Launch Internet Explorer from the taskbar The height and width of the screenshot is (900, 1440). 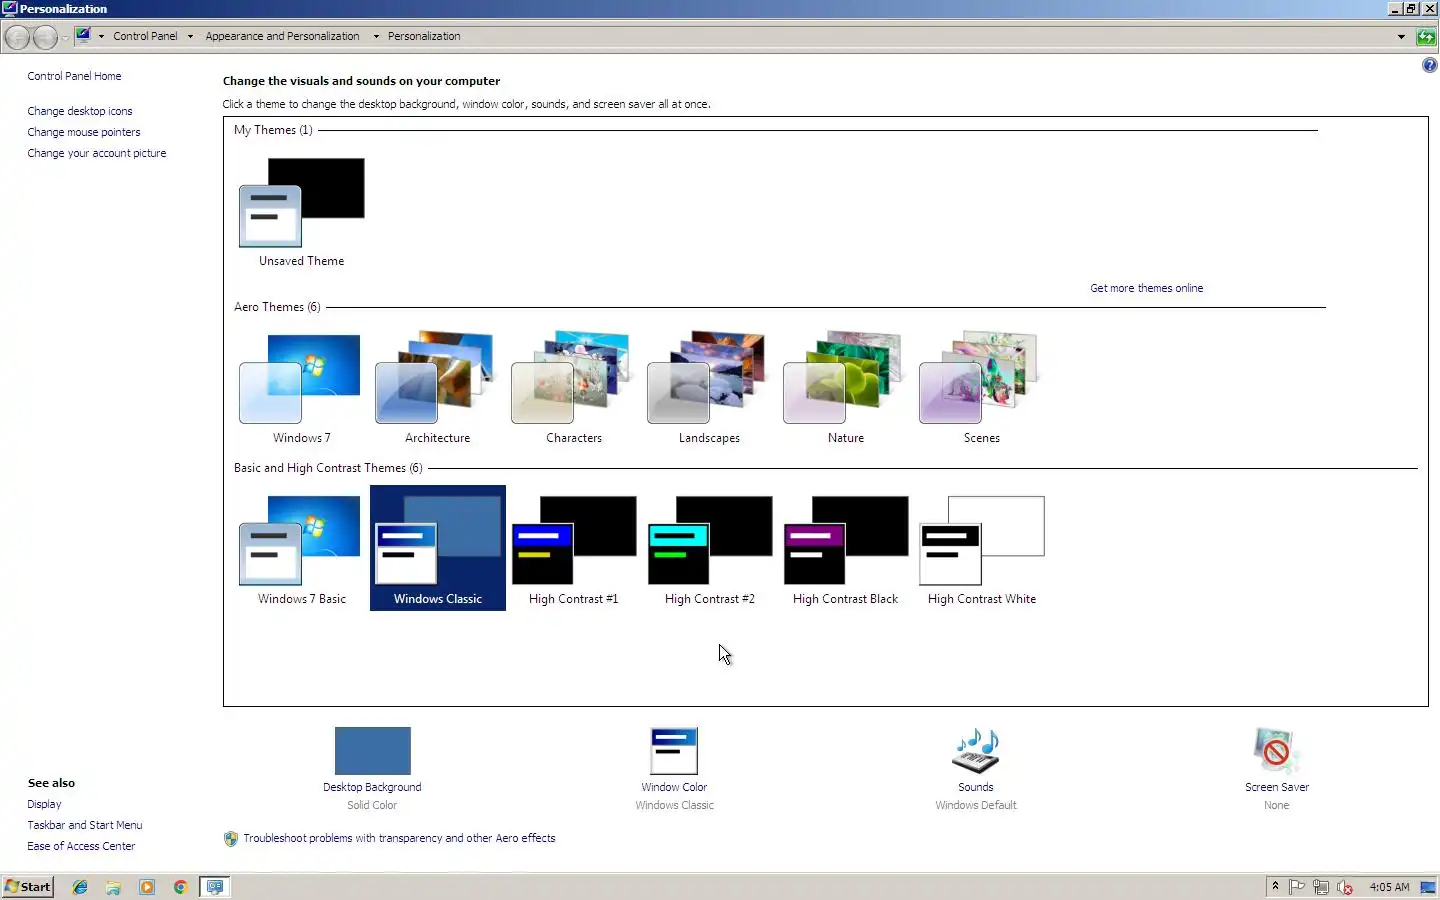tap(80, 887)
